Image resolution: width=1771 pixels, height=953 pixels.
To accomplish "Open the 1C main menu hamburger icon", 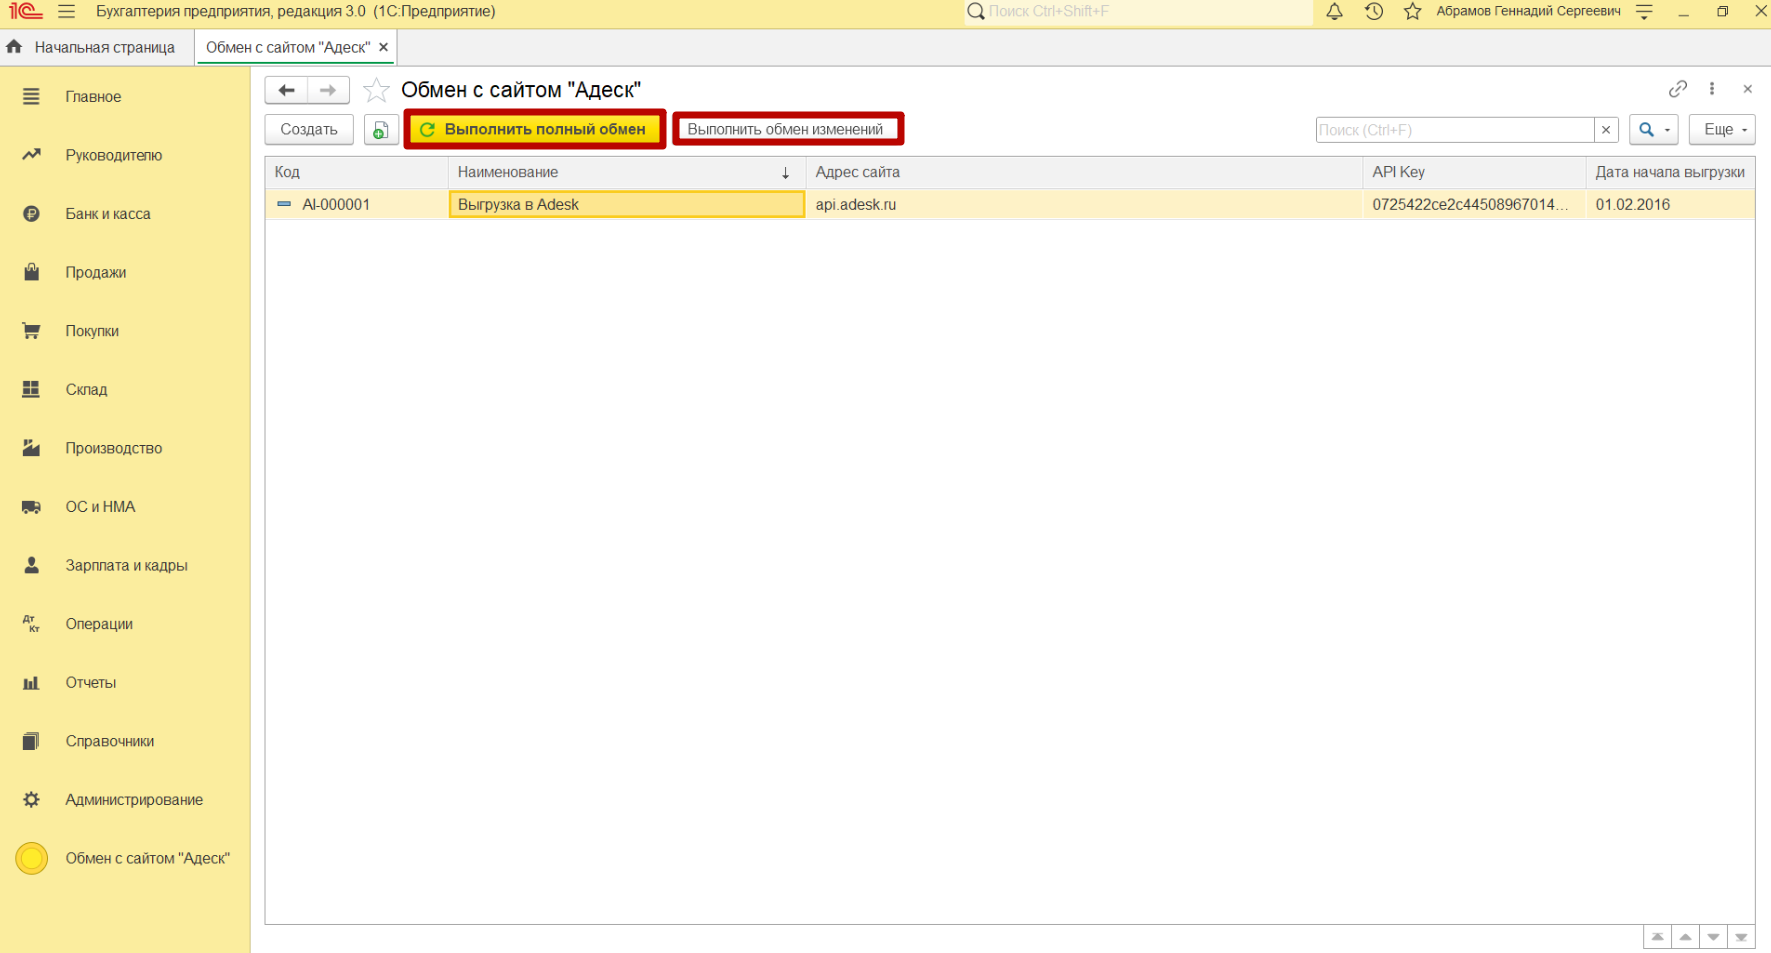I will pyautogui.click(x=67, y=12).
